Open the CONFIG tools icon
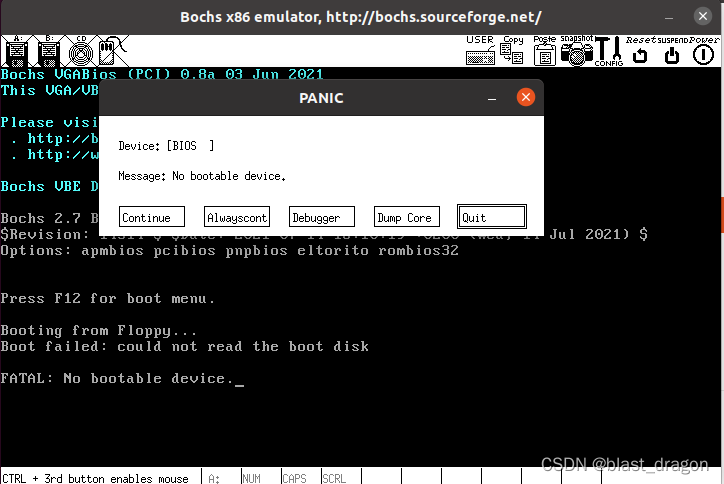The image size is (724, 484). pyautogui.click(x=609, y=51)
